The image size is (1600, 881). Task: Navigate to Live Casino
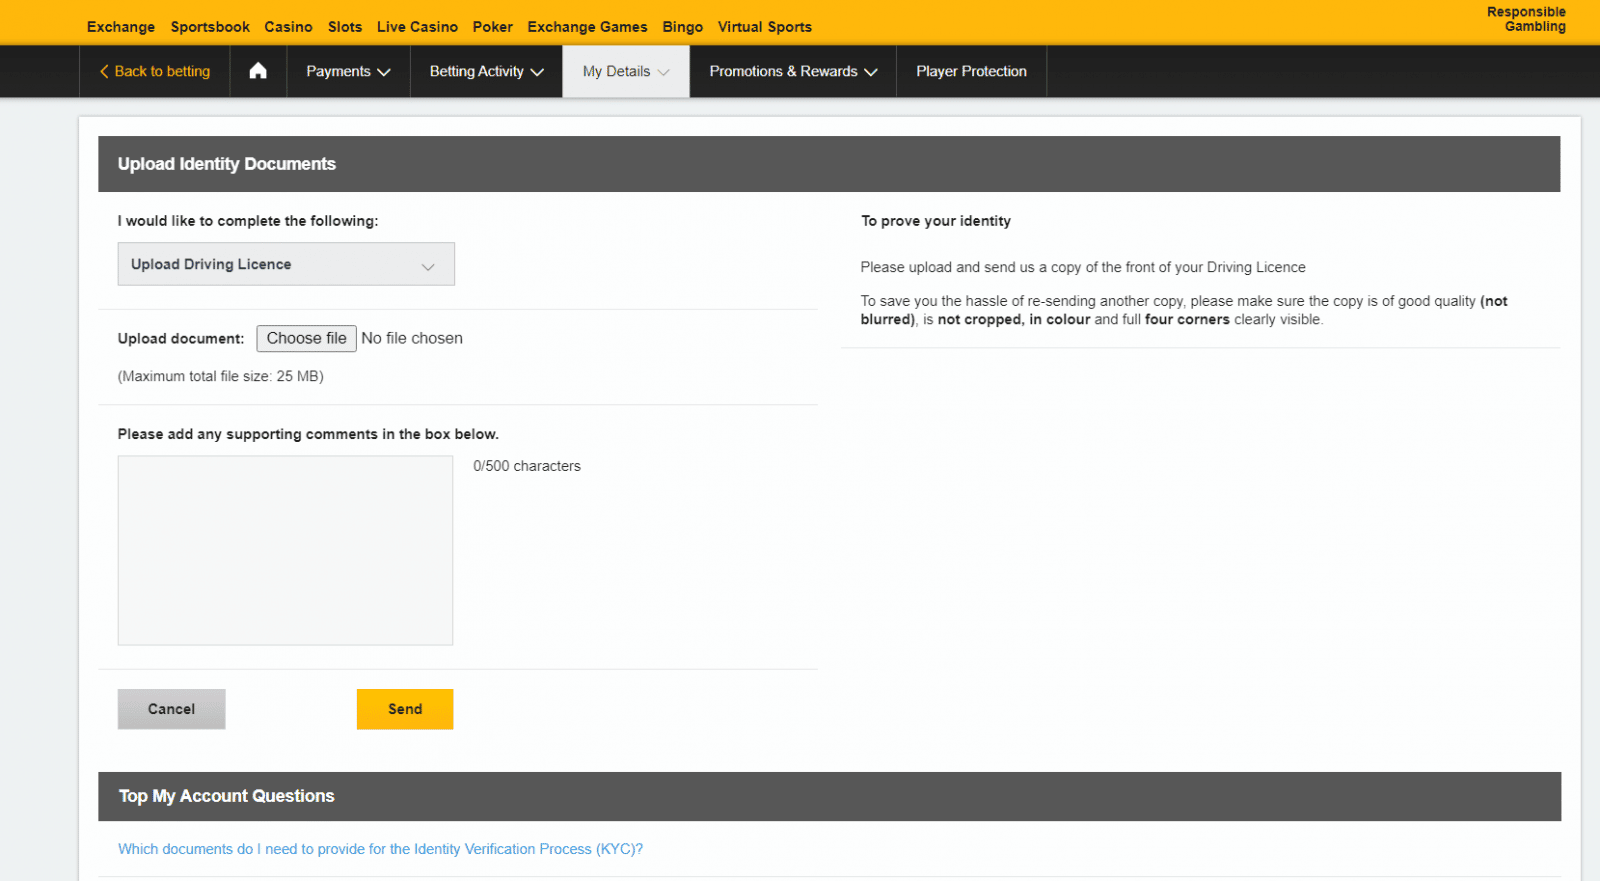point(417,27)
